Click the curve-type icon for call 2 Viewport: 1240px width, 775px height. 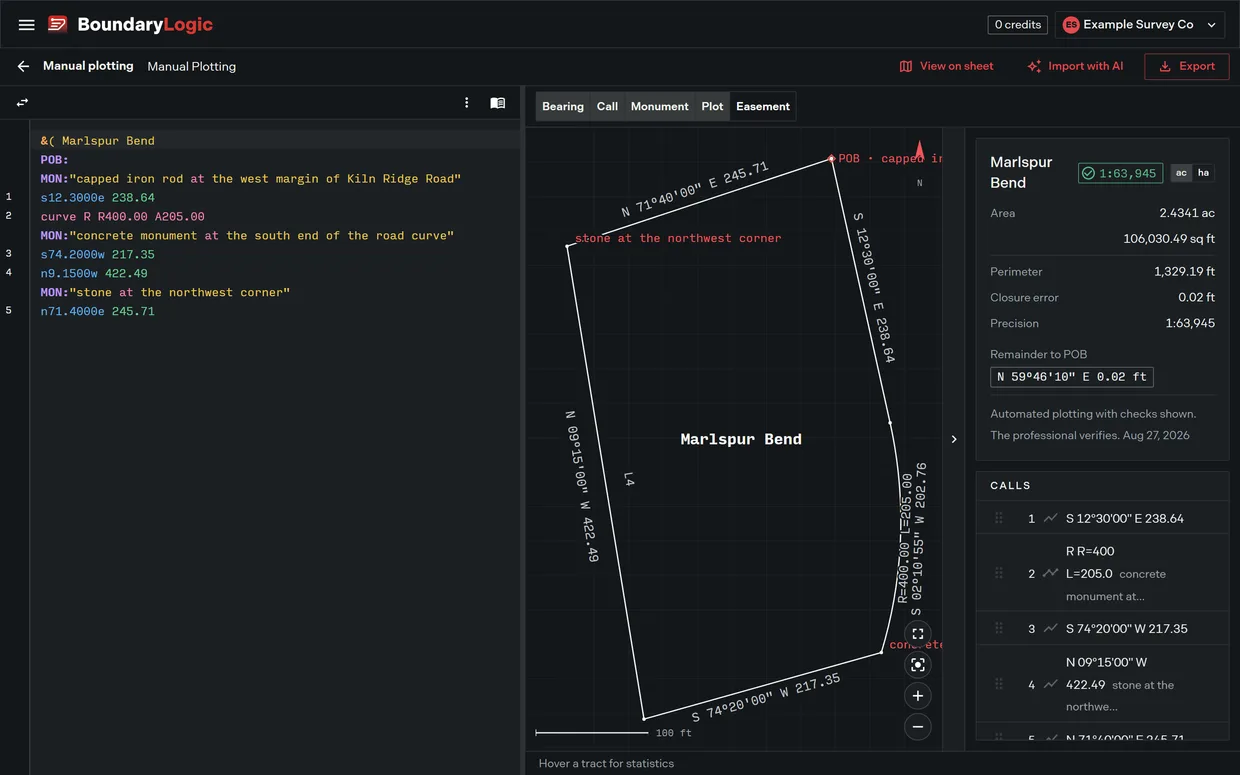coord(1050,573)
